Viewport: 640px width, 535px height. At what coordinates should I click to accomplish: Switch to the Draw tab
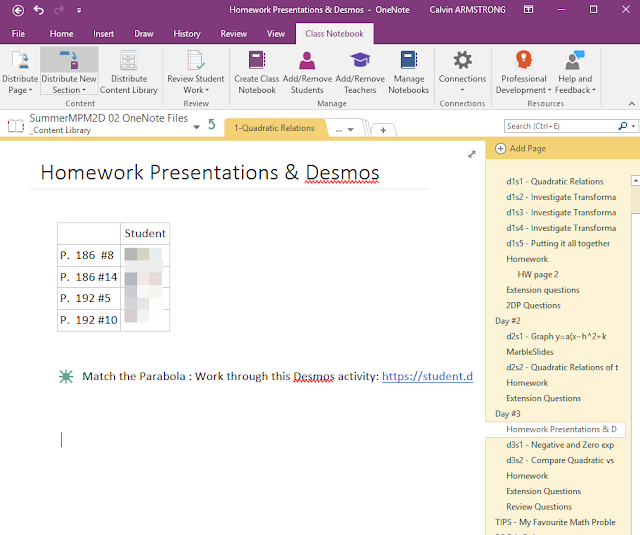144,34
